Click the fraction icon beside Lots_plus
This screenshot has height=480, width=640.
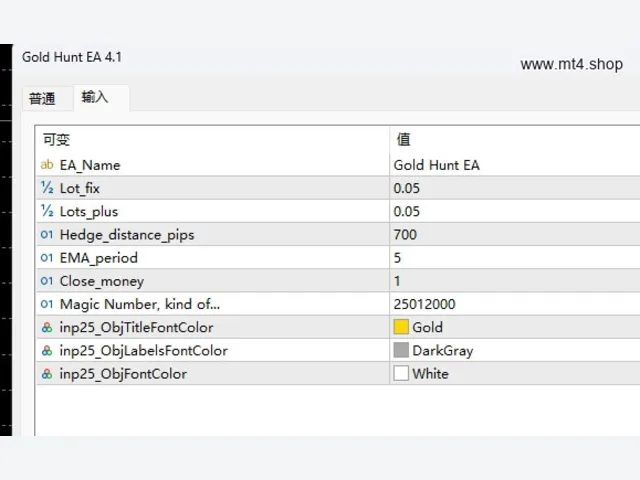point(47,211)
